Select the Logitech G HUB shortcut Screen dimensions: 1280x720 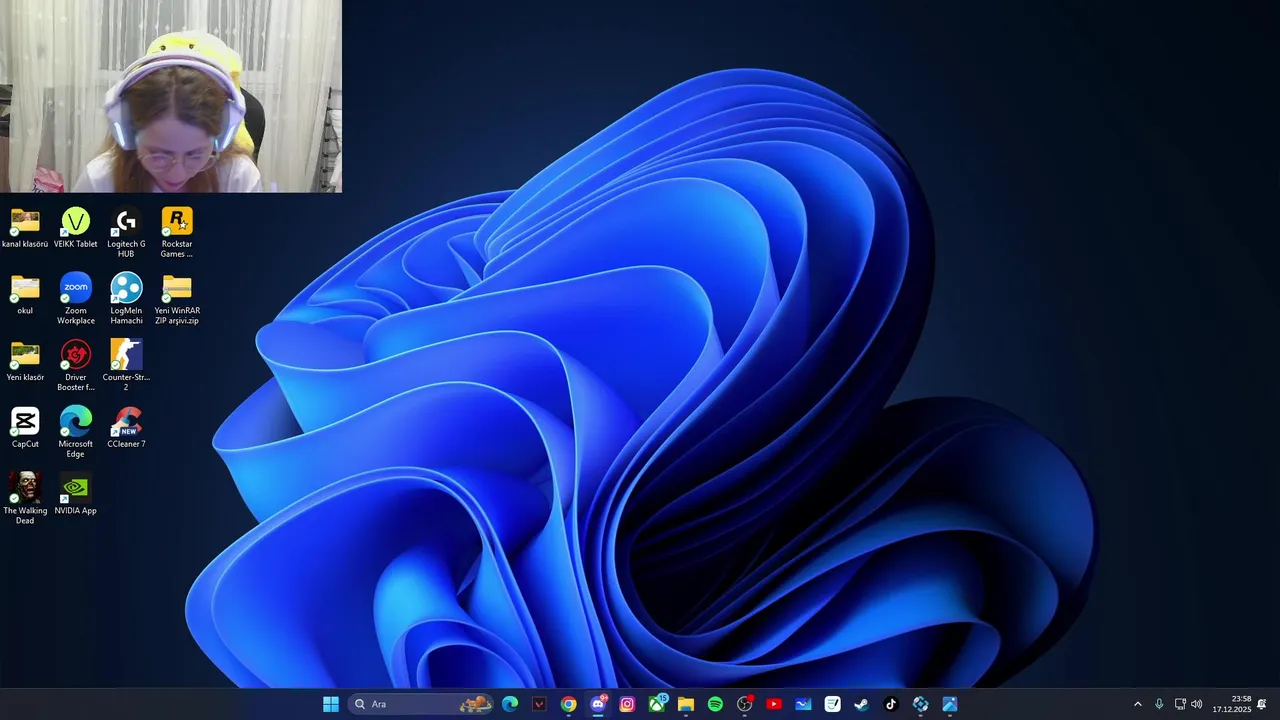[126, 233]
